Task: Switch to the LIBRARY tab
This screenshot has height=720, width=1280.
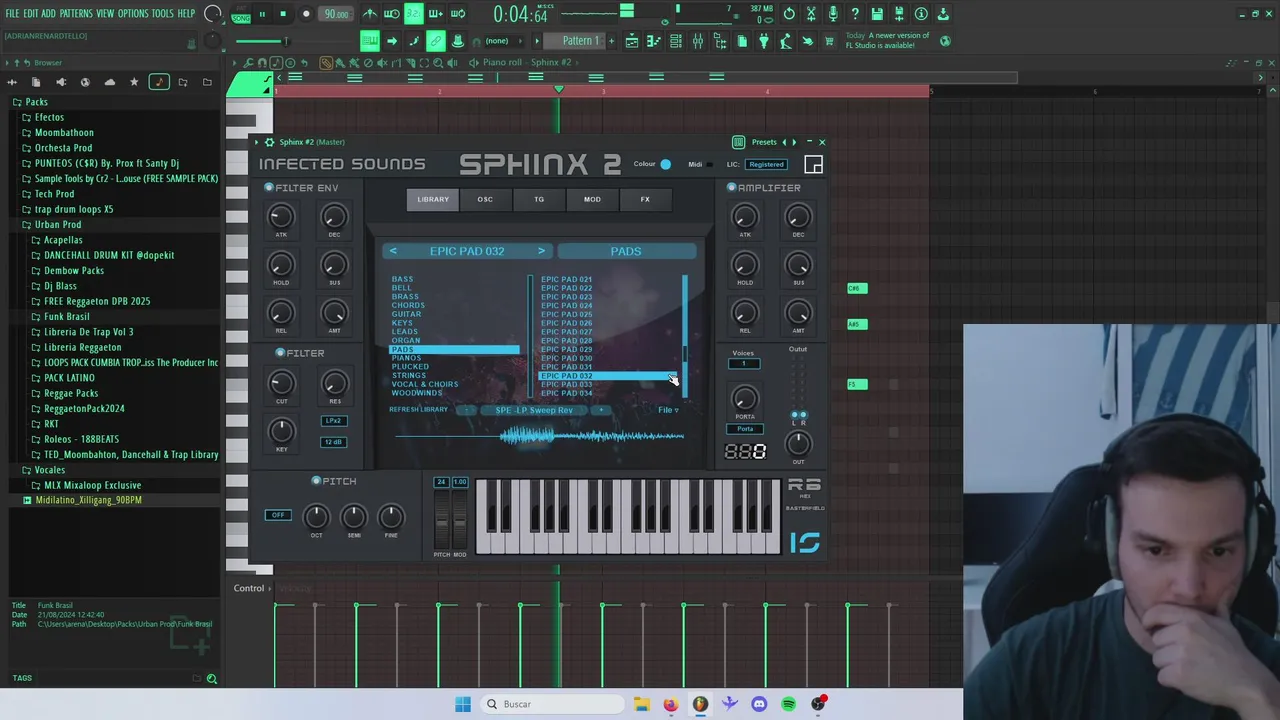Action: click(433, 199)
